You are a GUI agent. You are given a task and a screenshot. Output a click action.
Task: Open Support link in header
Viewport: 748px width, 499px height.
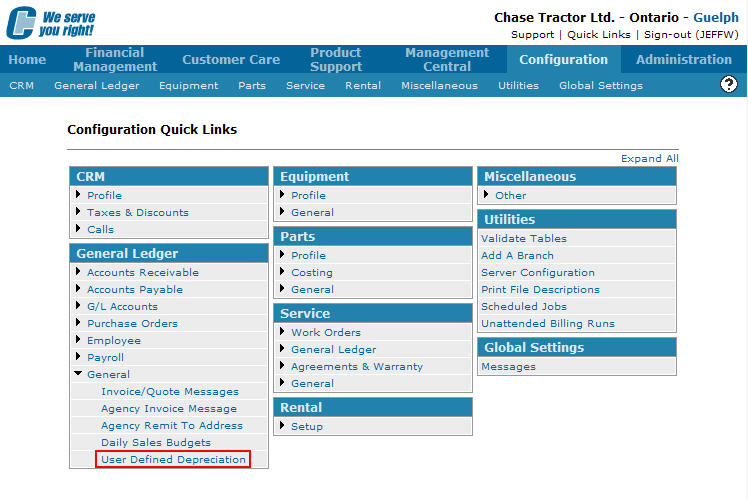pos(532,34)
